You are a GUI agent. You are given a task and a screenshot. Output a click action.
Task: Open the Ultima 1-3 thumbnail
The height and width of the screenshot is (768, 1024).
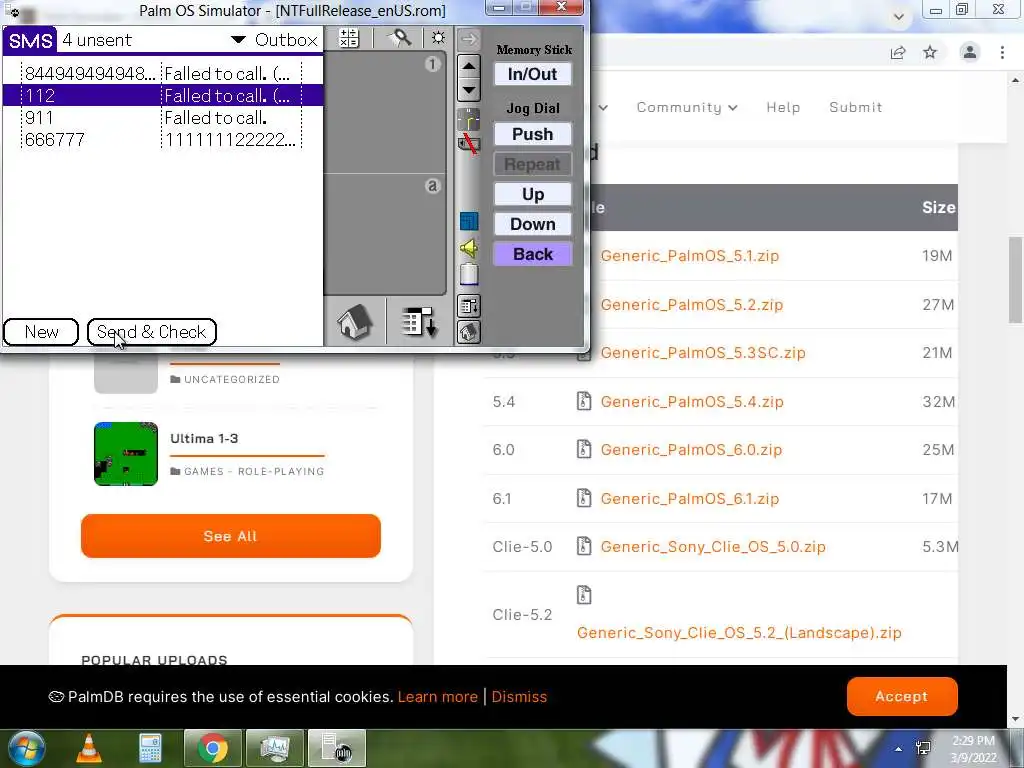(126, 454)
